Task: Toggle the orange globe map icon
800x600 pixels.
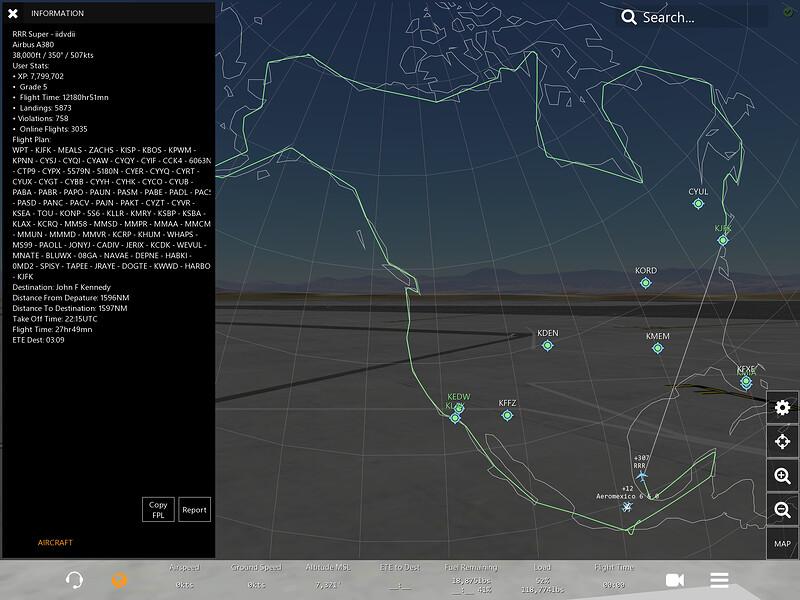Action: [119, 580]
